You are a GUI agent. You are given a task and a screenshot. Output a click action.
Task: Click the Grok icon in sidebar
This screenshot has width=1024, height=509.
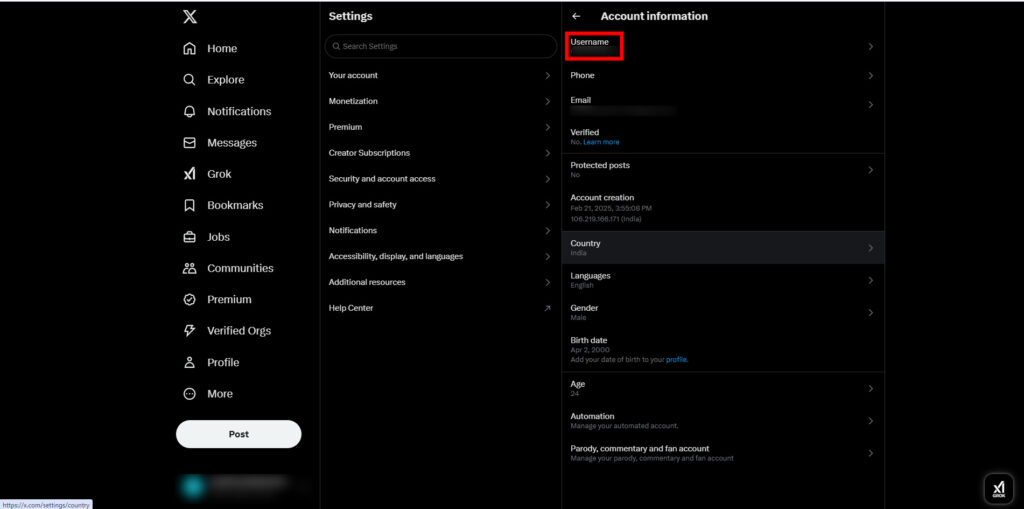(x=189, y=174)
